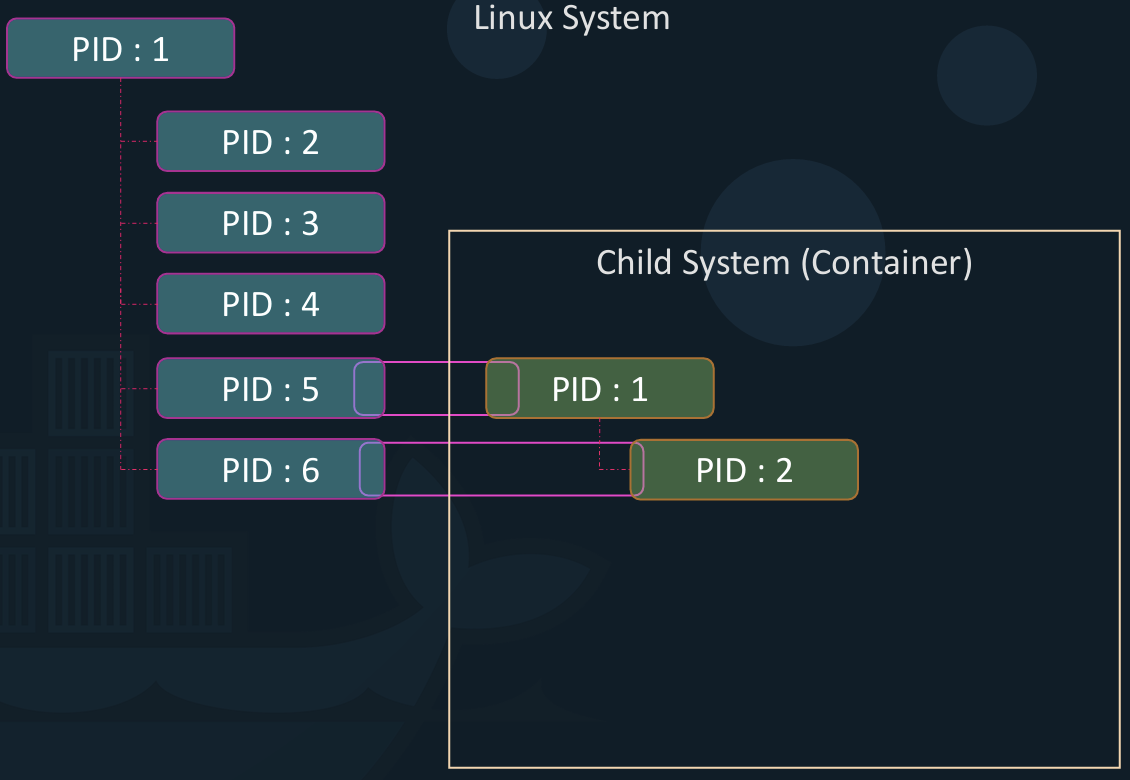This screenshot has height=780, width=1130.
Task: Click the PID : 3 process box
Action: click(270, 223)
